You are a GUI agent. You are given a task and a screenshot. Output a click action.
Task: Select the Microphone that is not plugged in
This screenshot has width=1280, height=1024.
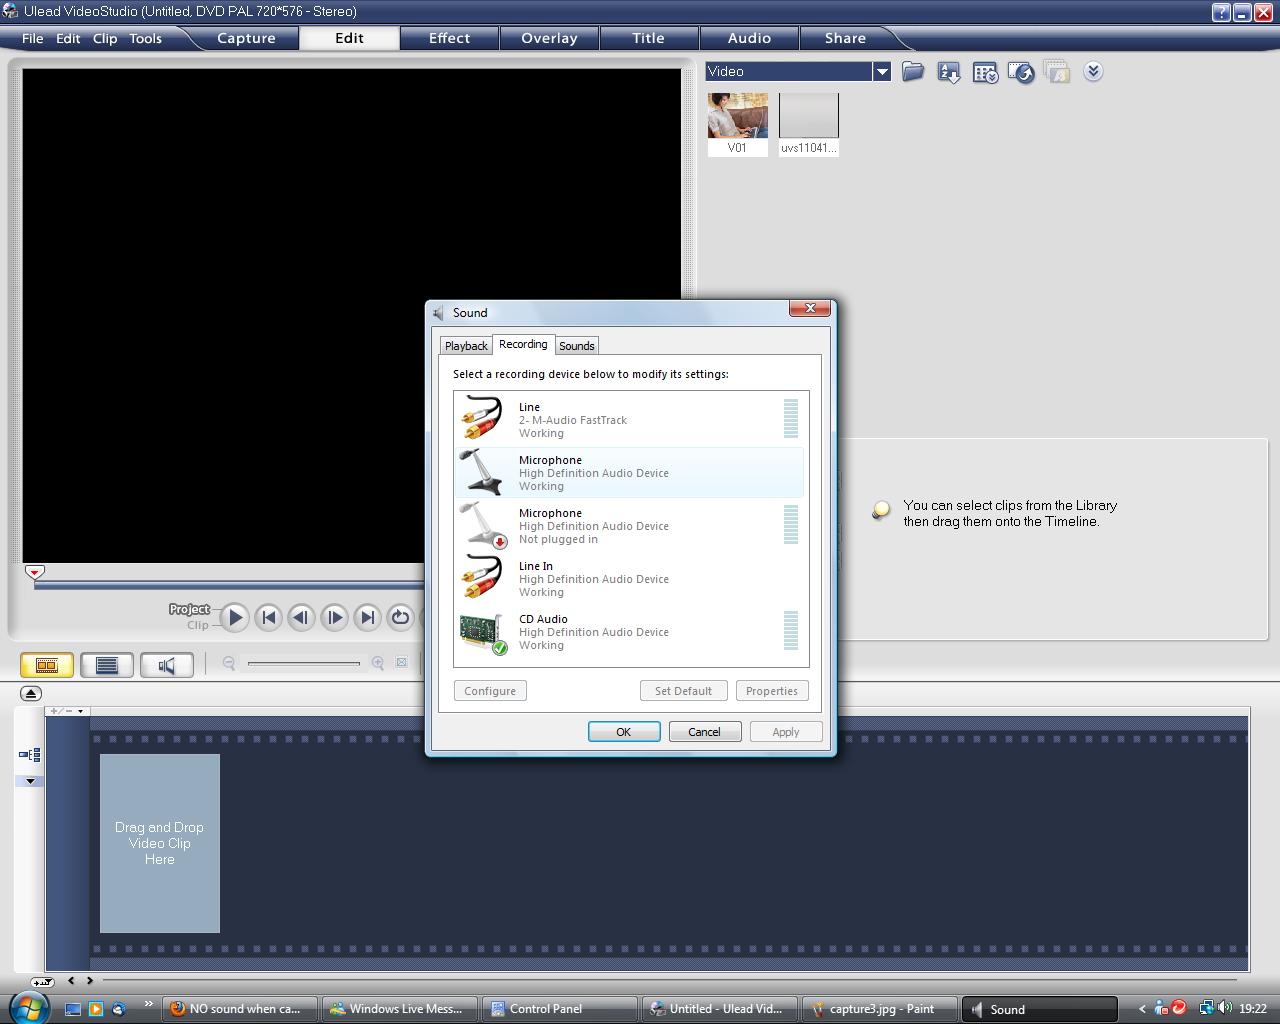pos(631,526)
